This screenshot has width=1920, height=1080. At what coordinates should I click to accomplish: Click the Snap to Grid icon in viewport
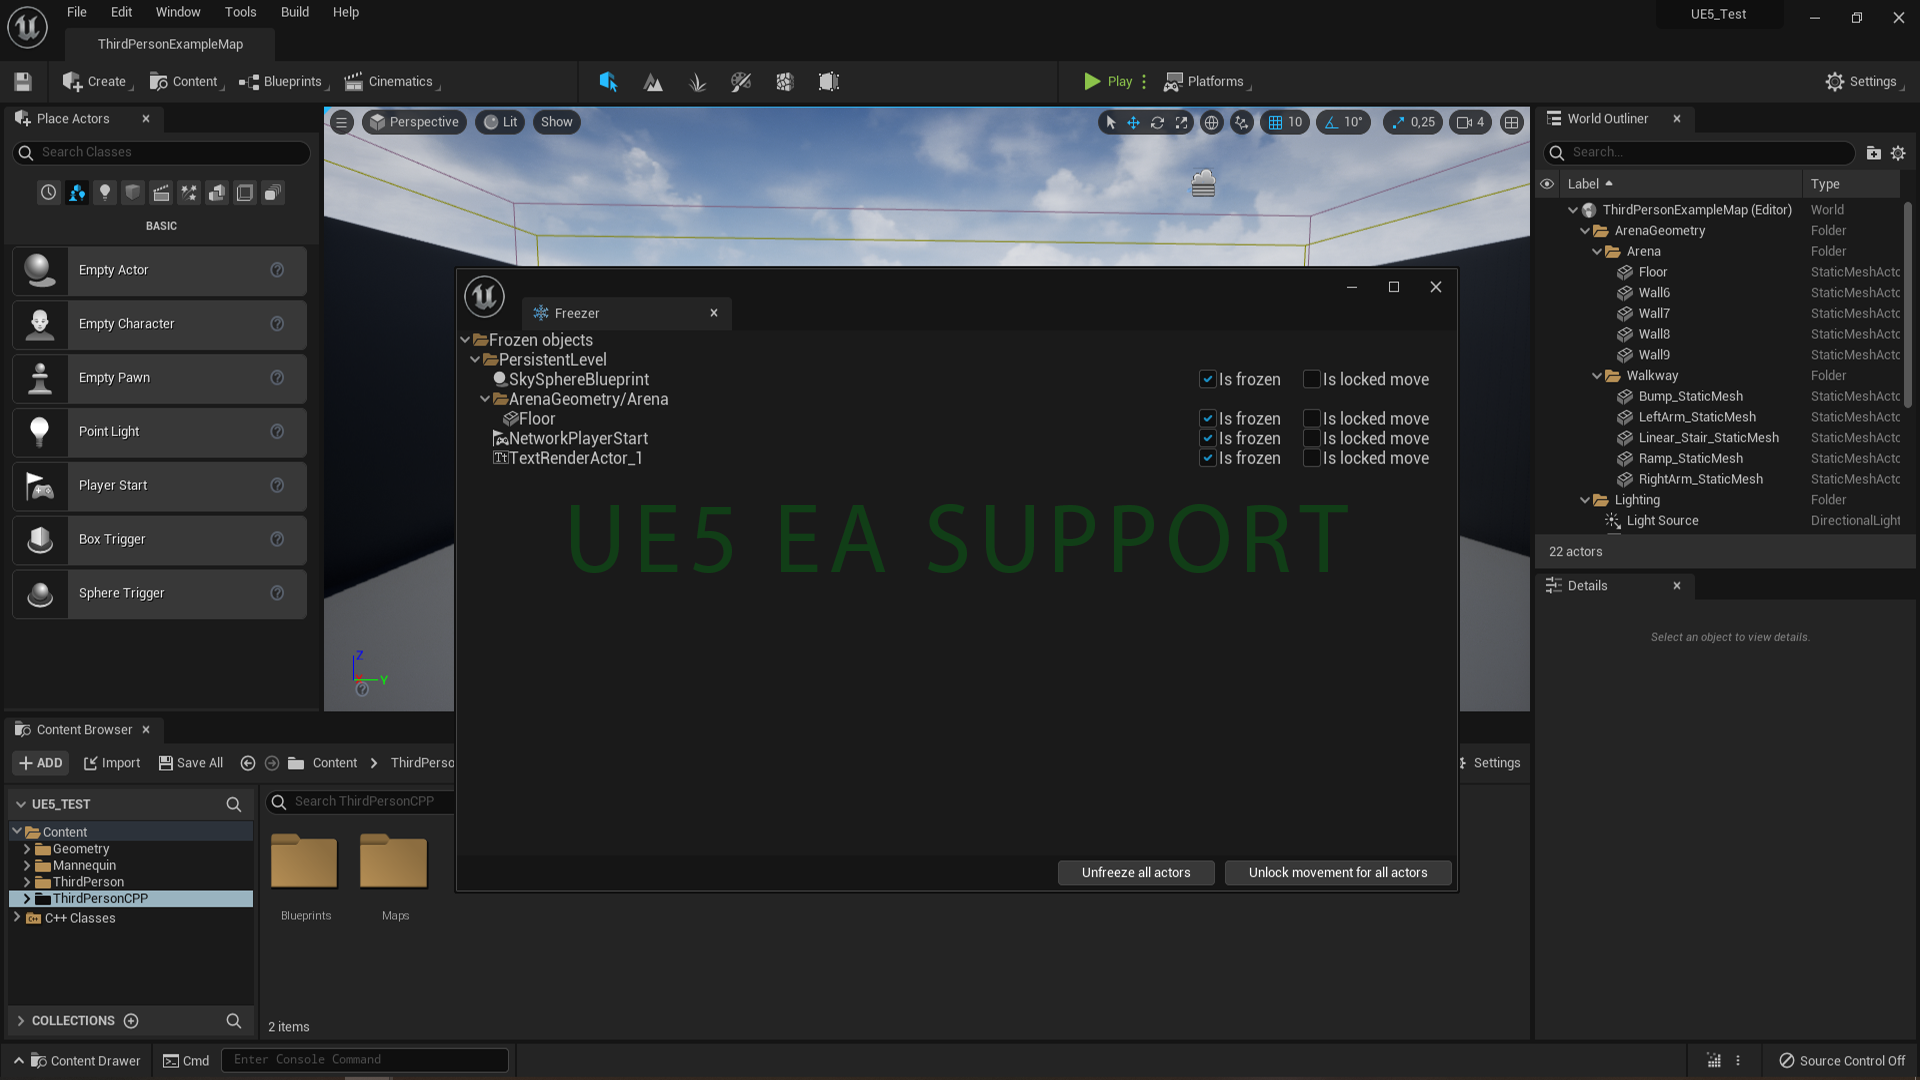[1271, 121]
